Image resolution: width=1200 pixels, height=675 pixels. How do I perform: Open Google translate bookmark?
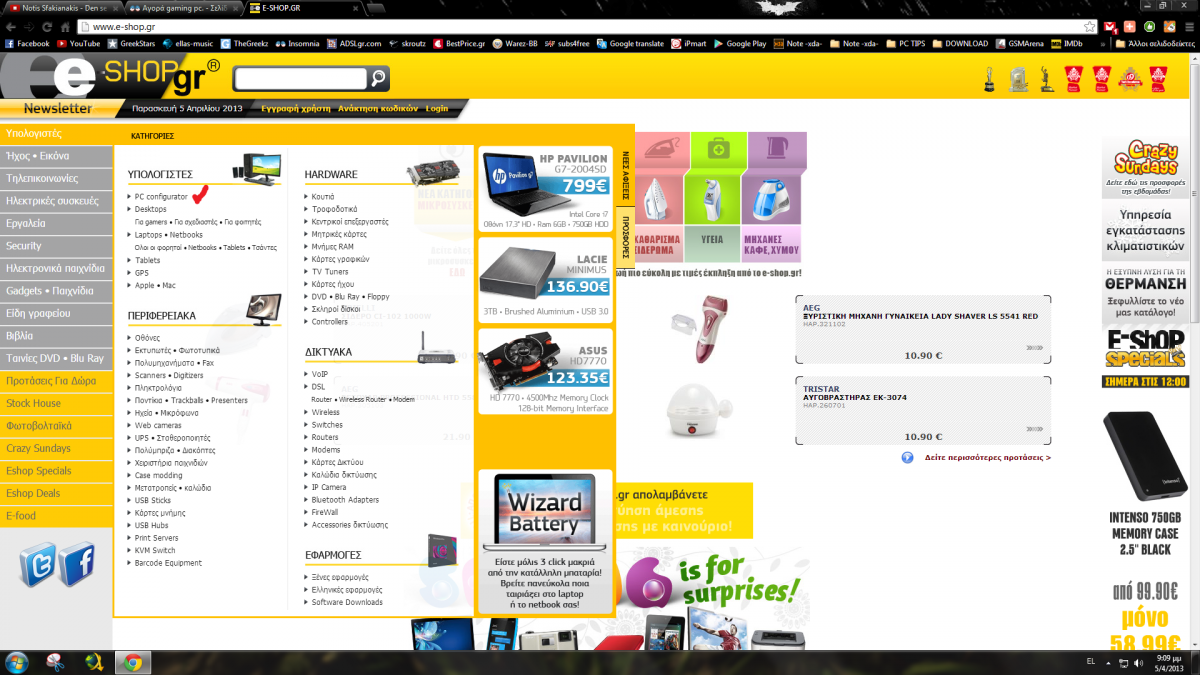(630, 44)
